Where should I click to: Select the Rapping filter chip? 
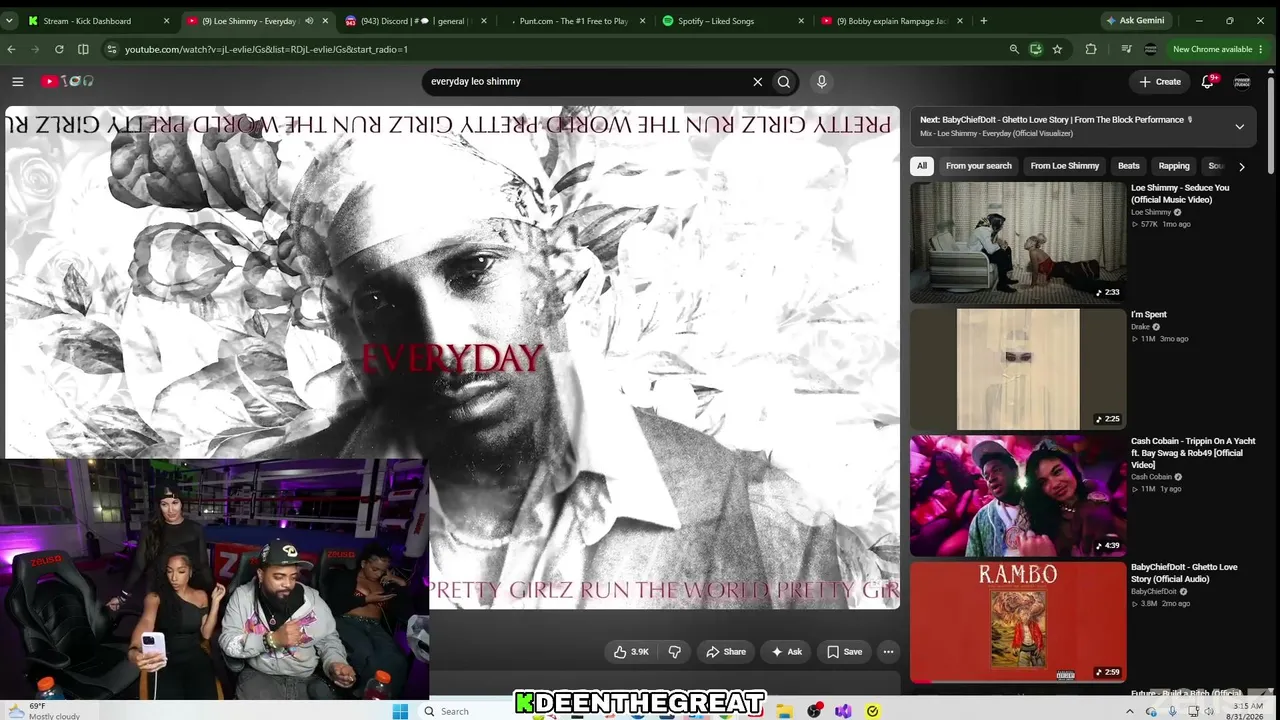tap(1174, 166)
